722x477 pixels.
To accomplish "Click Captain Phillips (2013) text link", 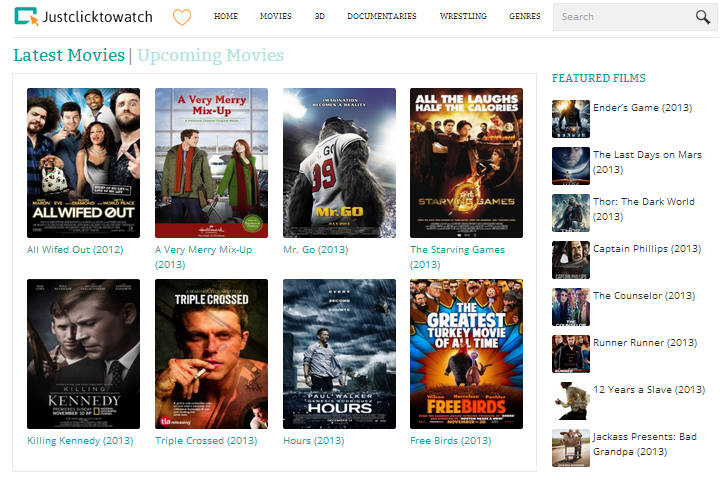I will (x=647, y=249).
